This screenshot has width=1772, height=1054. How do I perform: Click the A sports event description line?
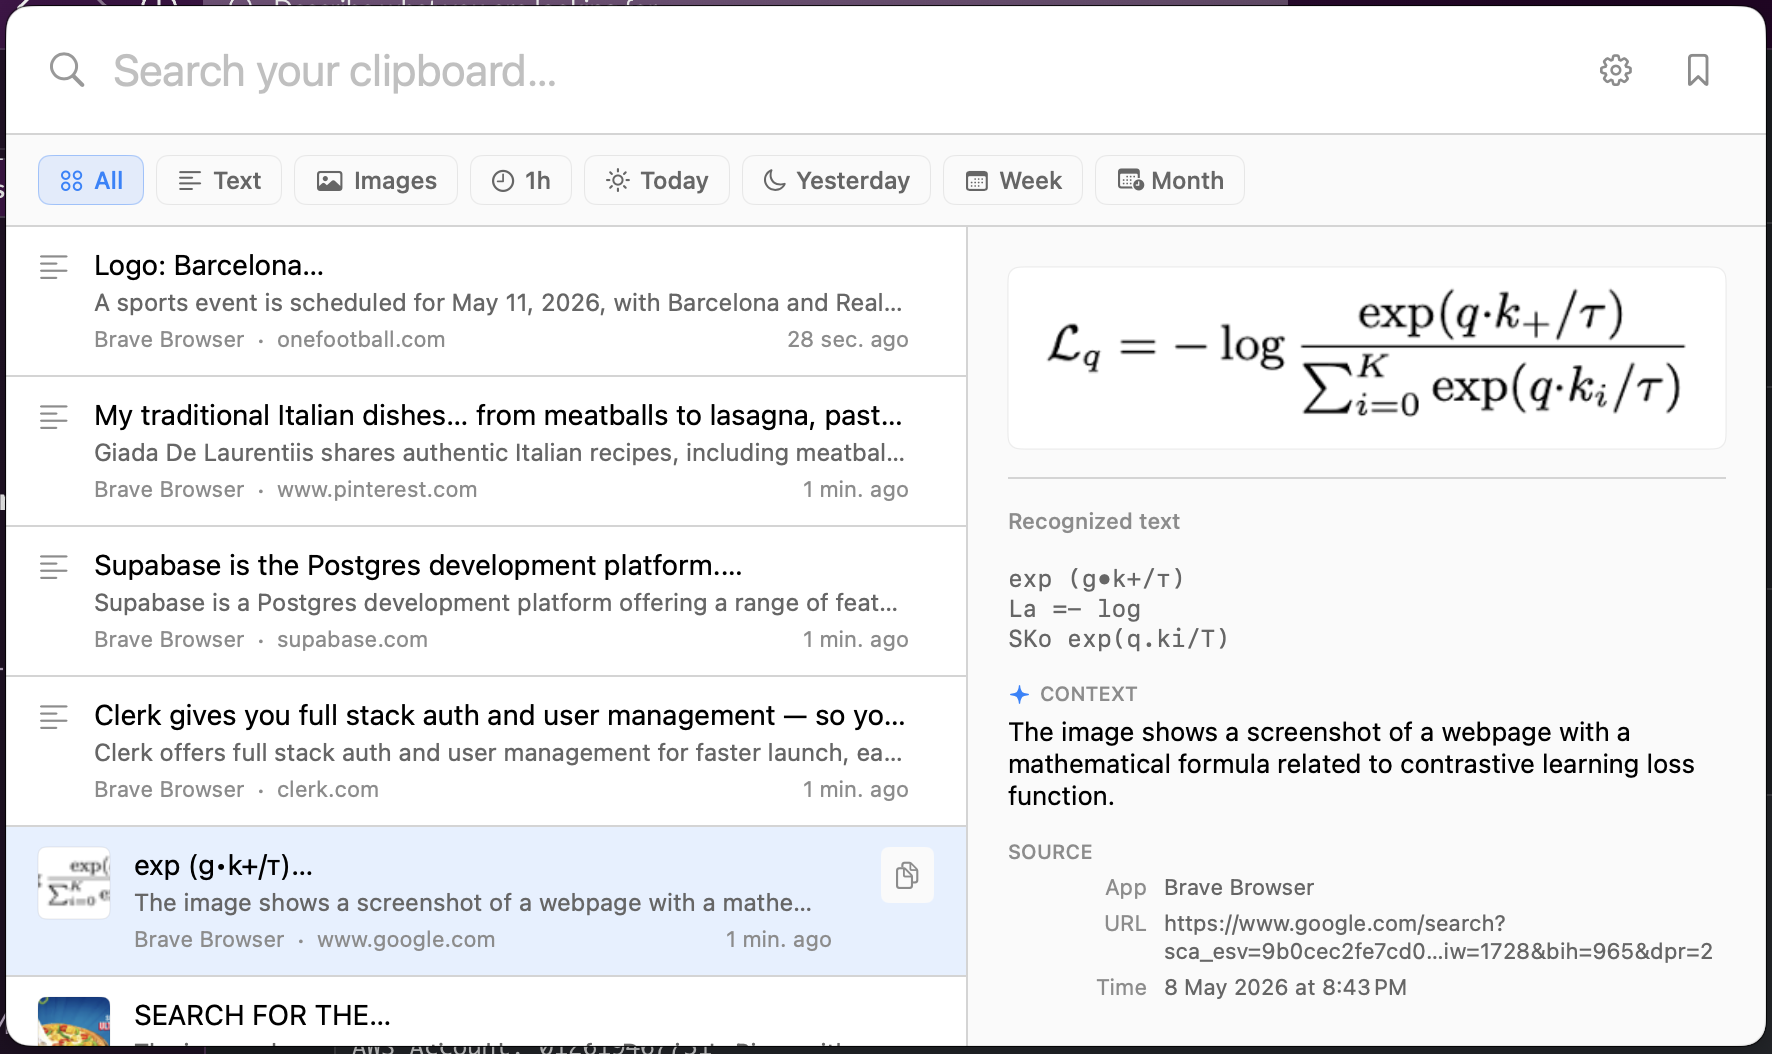(x=498, y=302)
